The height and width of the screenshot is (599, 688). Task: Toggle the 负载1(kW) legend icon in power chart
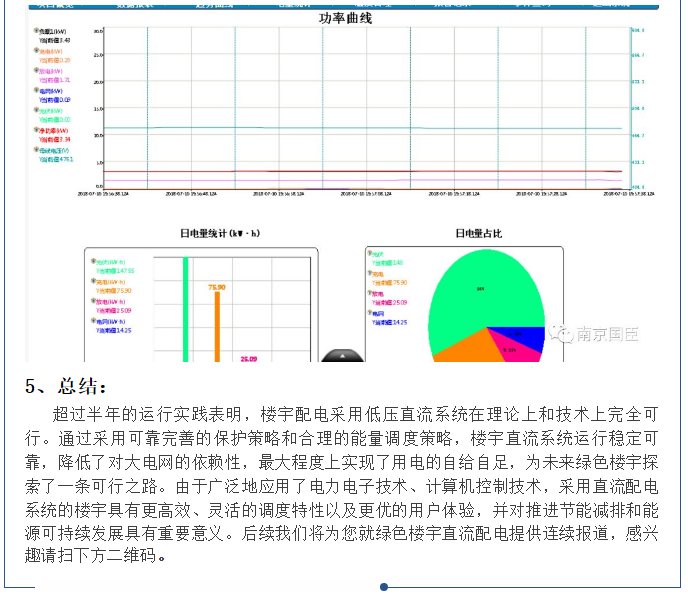pyautogui.click(x=37, y=32)
